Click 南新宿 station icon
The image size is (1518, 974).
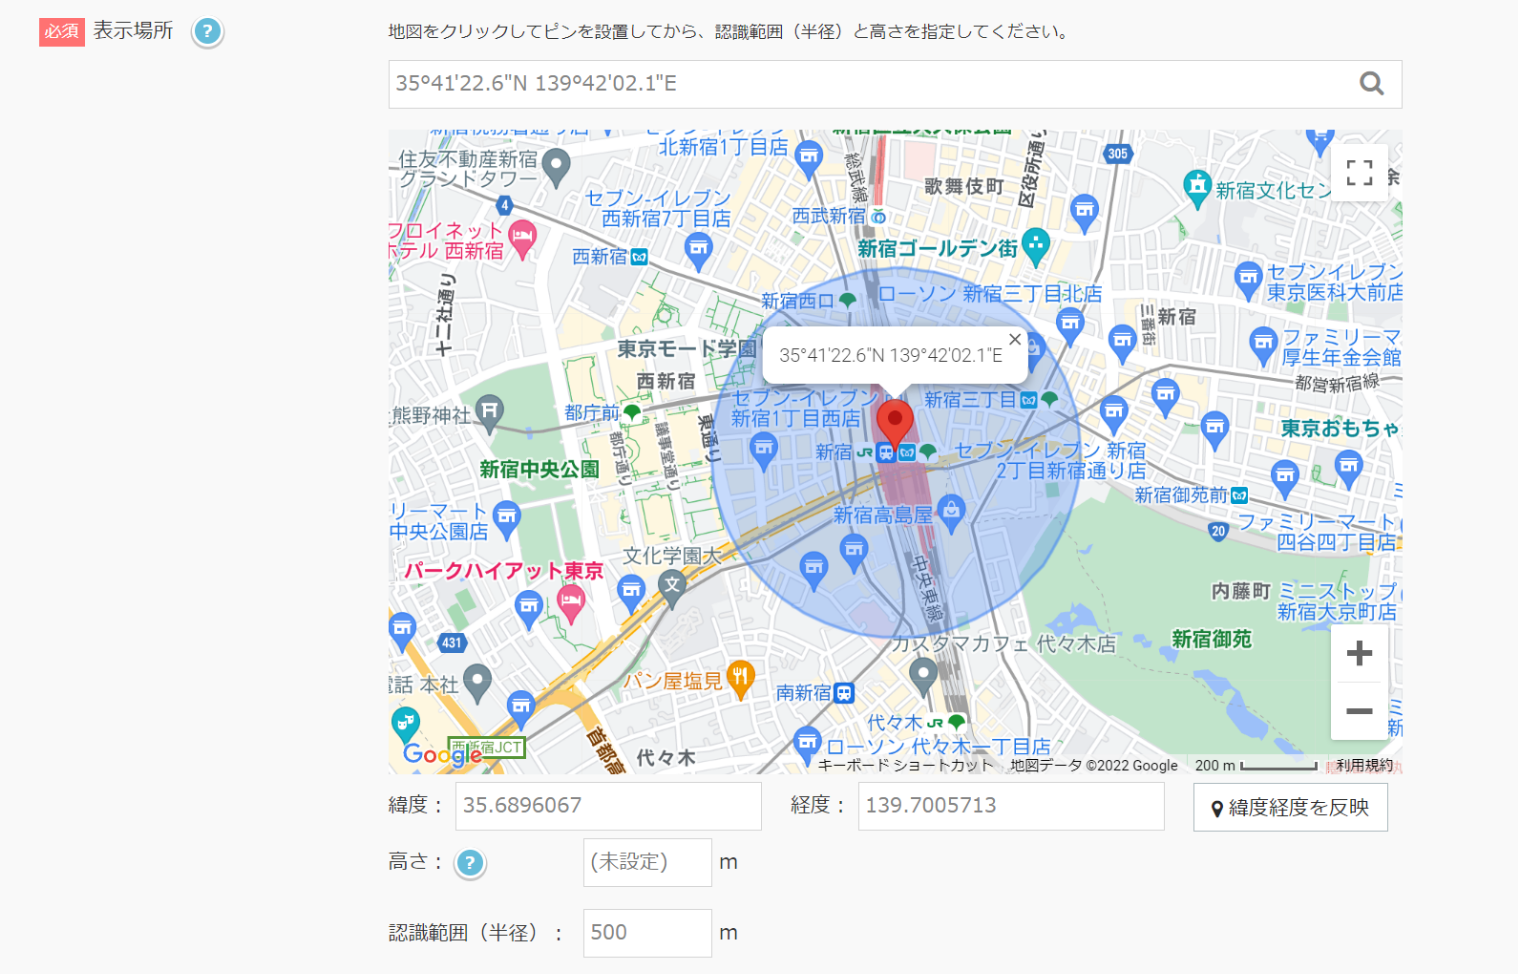click(844, 692)
